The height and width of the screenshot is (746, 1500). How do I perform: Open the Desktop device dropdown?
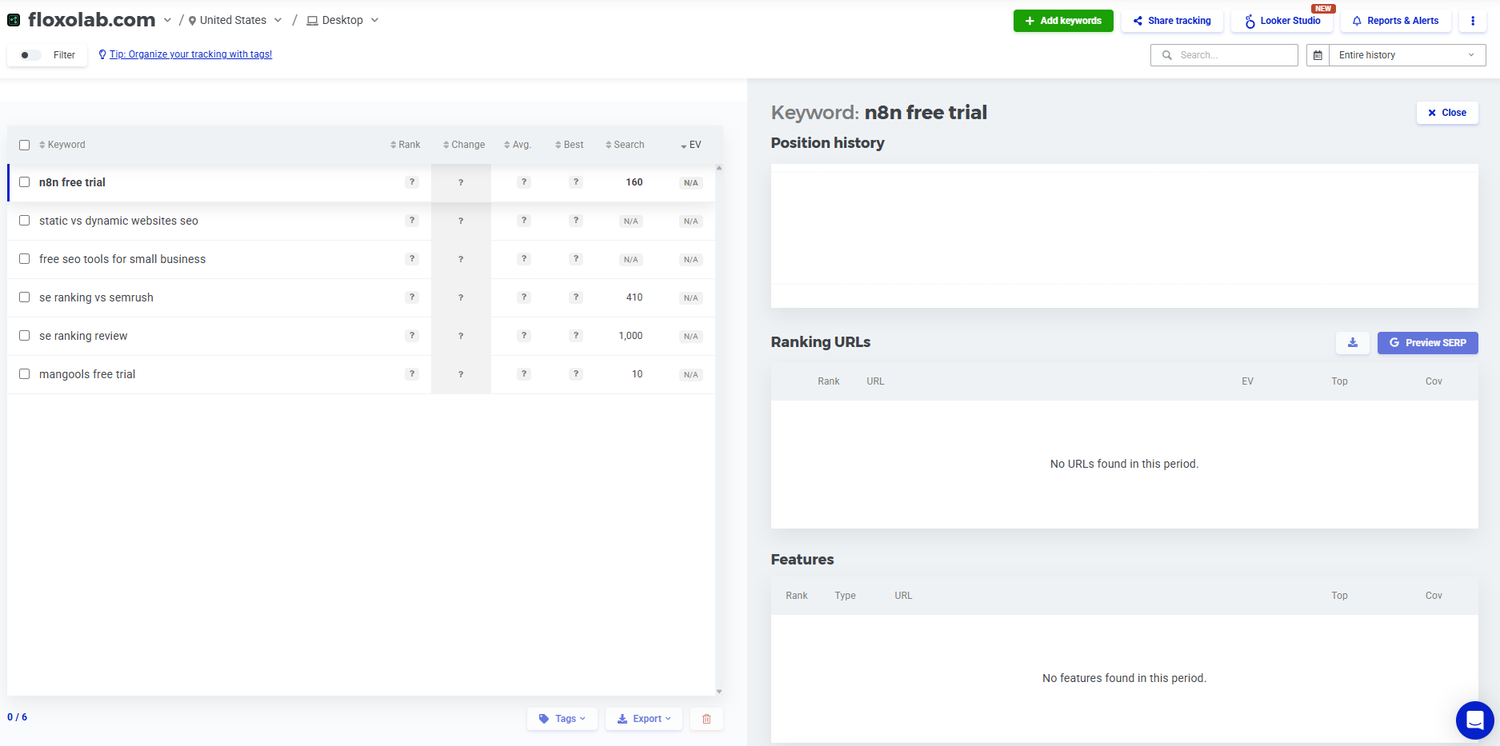(342, 20)
